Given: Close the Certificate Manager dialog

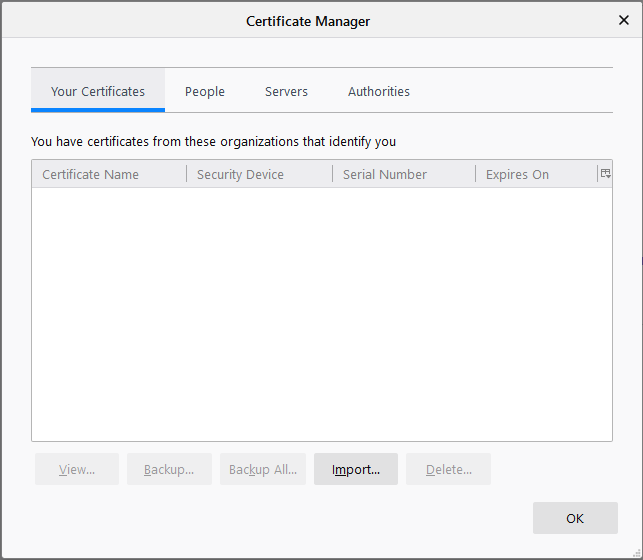Looking at the screenshot, I should click(x=624, y=21).
